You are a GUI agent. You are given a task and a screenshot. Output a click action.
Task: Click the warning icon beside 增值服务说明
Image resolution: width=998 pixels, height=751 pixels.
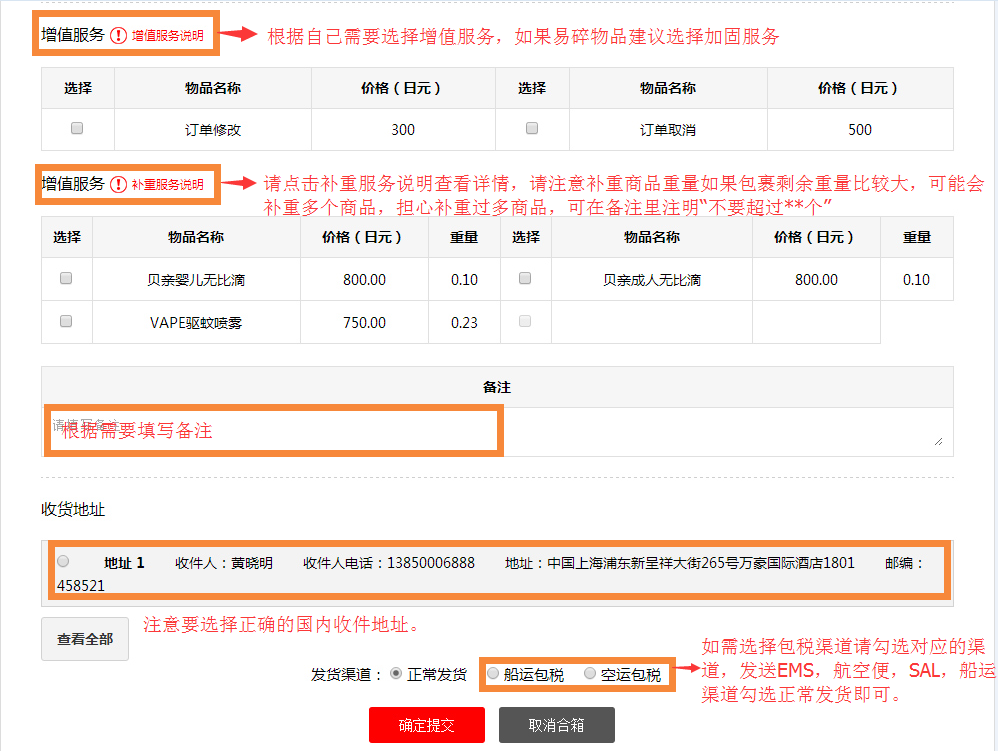pyautogui.click(x=119, y=36)
